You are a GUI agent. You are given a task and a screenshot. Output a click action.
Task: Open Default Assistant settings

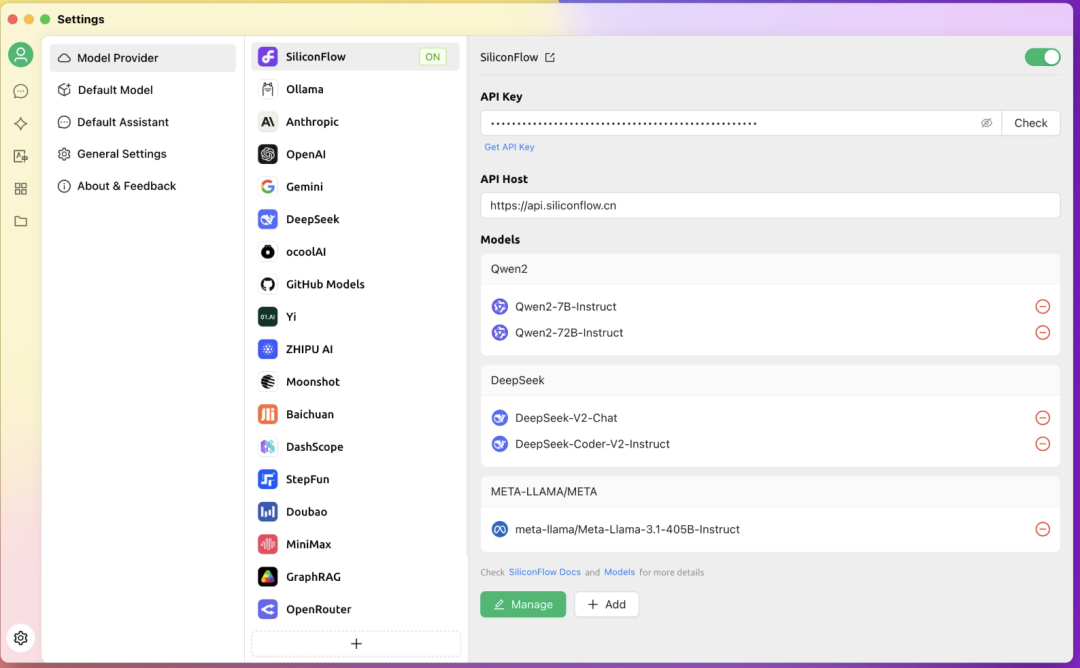click(143, 122)
